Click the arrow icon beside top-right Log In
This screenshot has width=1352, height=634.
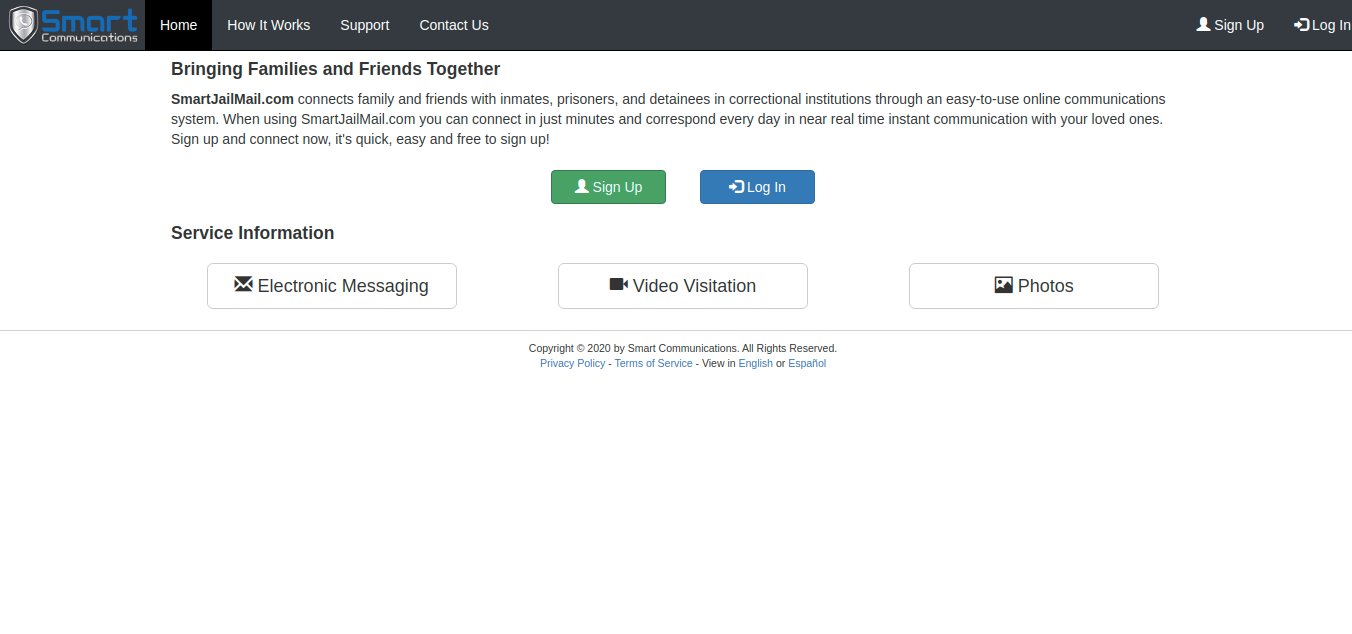coord(1300,24)
